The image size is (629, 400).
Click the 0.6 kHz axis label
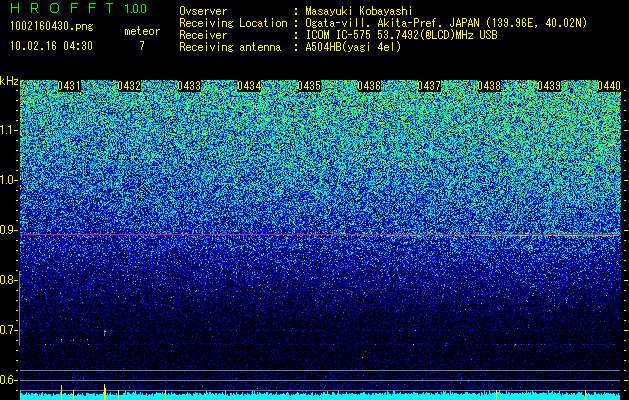pyautogui.click(x=9, y=380)
